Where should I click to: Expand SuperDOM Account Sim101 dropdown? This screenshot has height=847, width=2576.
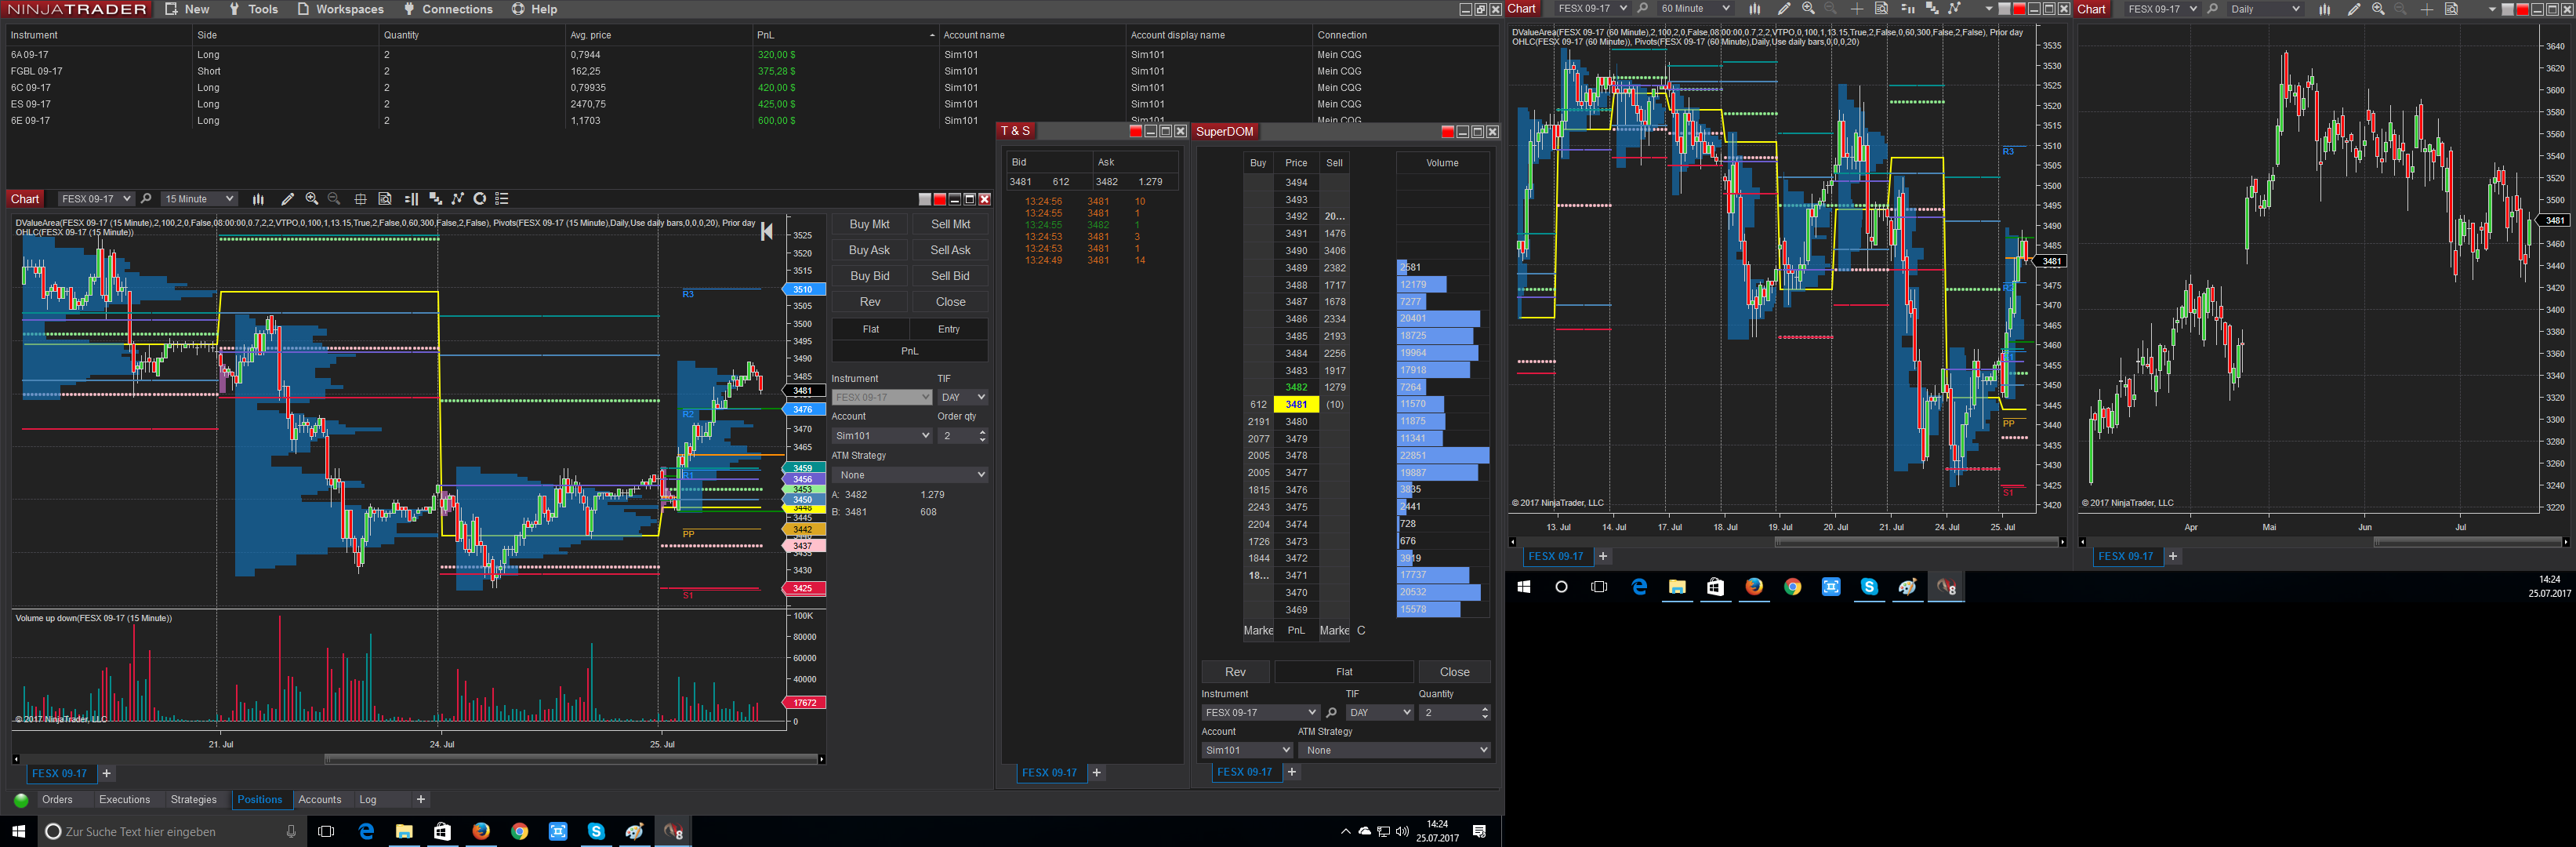[1247, 750]
